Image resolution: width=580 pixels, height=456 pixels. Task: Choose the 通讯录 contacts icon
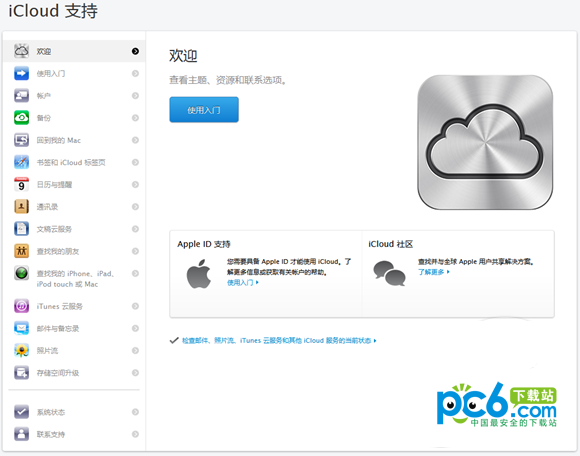pyautogui.click(x=21, y=206)
